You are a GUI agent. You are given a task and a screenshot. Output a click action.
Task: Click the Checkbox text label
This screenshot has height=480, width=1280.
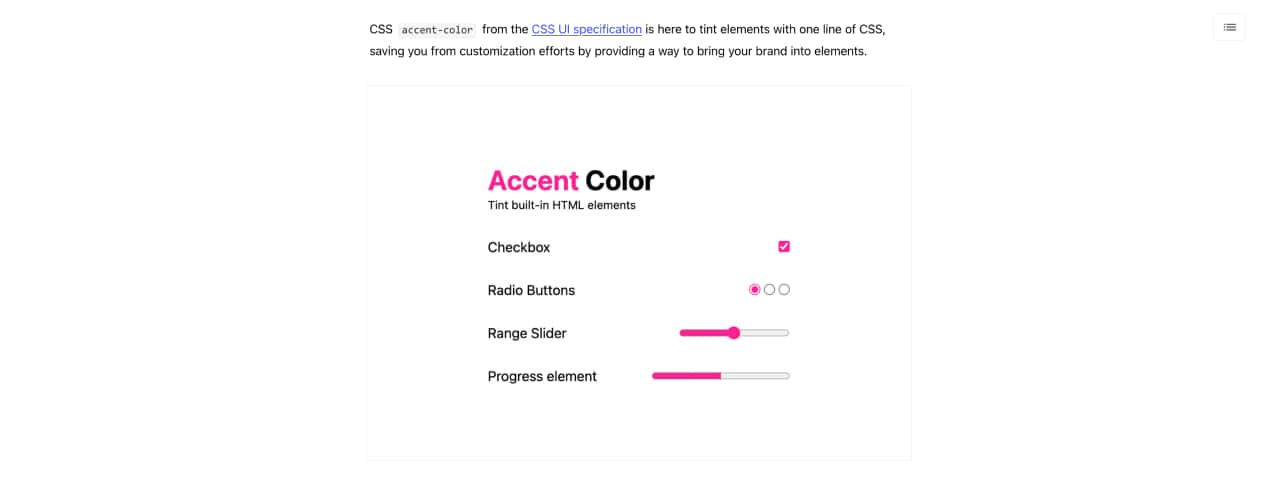(519, 247)
